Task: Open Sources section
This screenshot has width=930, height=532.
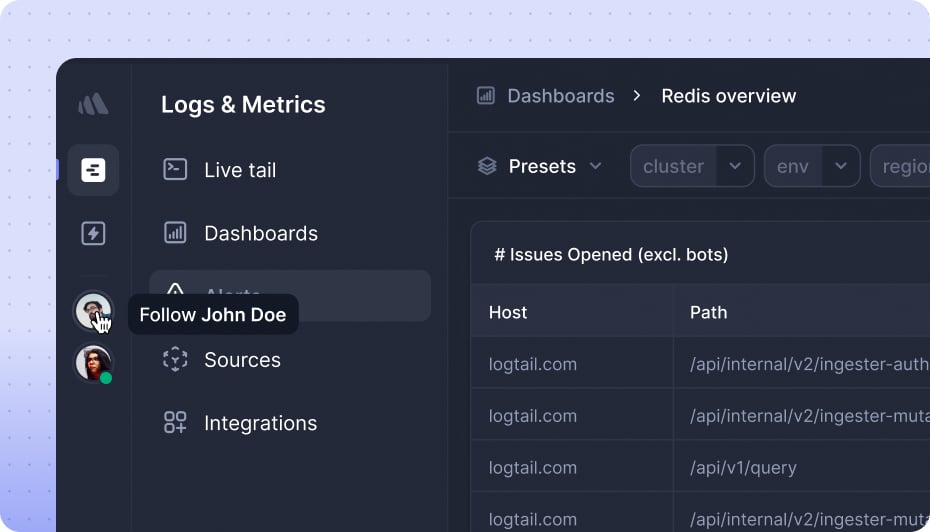Action: [x=242, y=360]
